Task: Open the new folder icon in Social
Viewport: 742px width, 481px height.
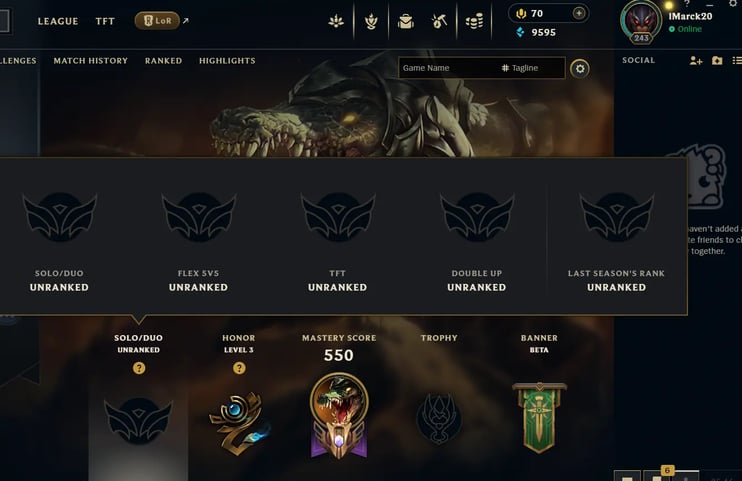Action: tap(717, 61)
